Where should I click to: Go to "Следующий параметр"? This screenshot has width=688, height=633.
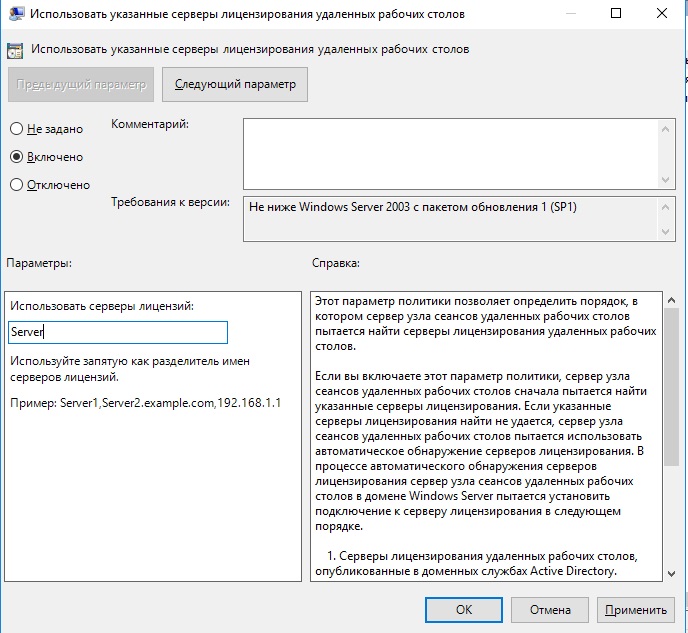tap(235, 85)
